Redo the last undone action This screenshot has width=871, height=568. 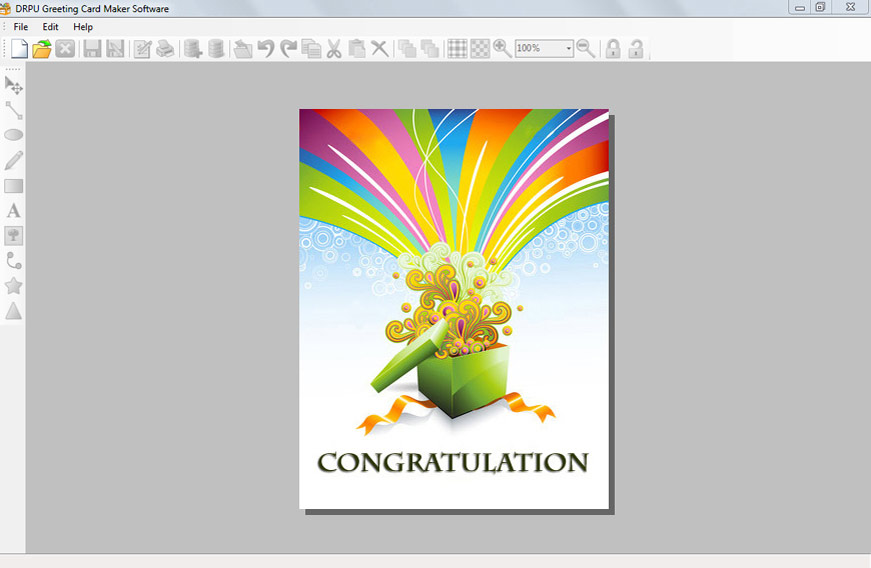288,49
